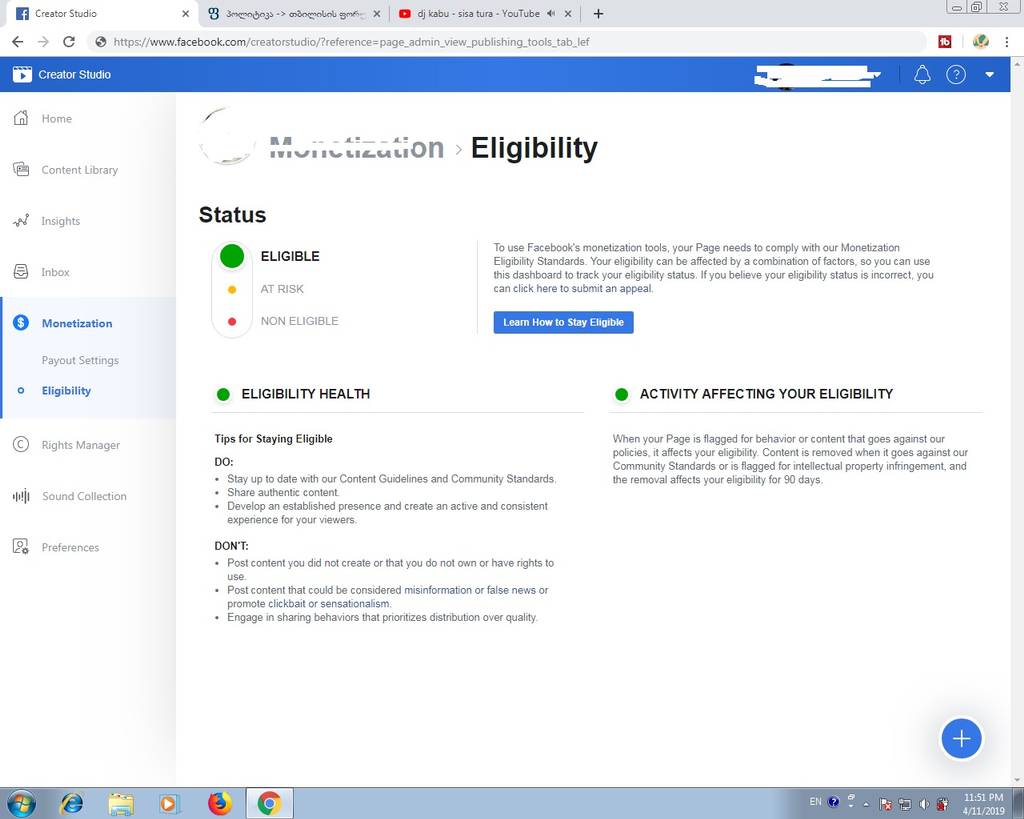1024x819 pixels.
Task: Open Payout Settings submenu item
Action: point(80,360)
